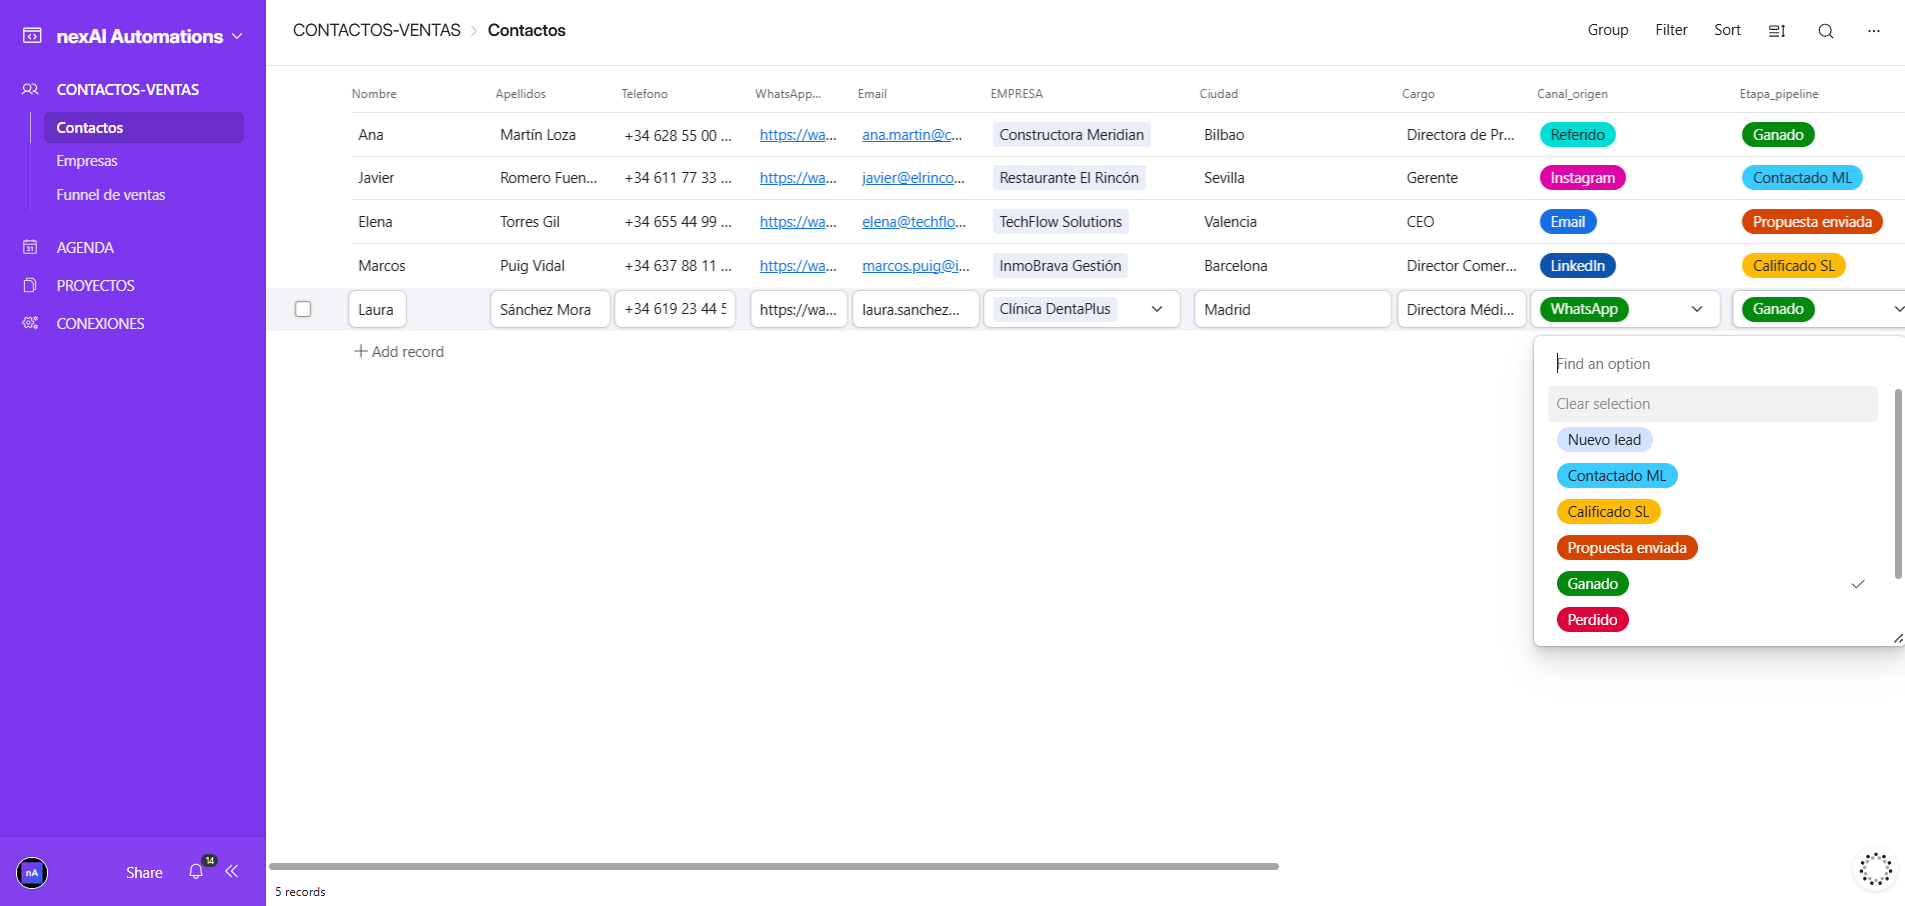Screen dimensions: 1905x906
Task: Click Clear selection in the dropdown
Action: point(1712,404)
